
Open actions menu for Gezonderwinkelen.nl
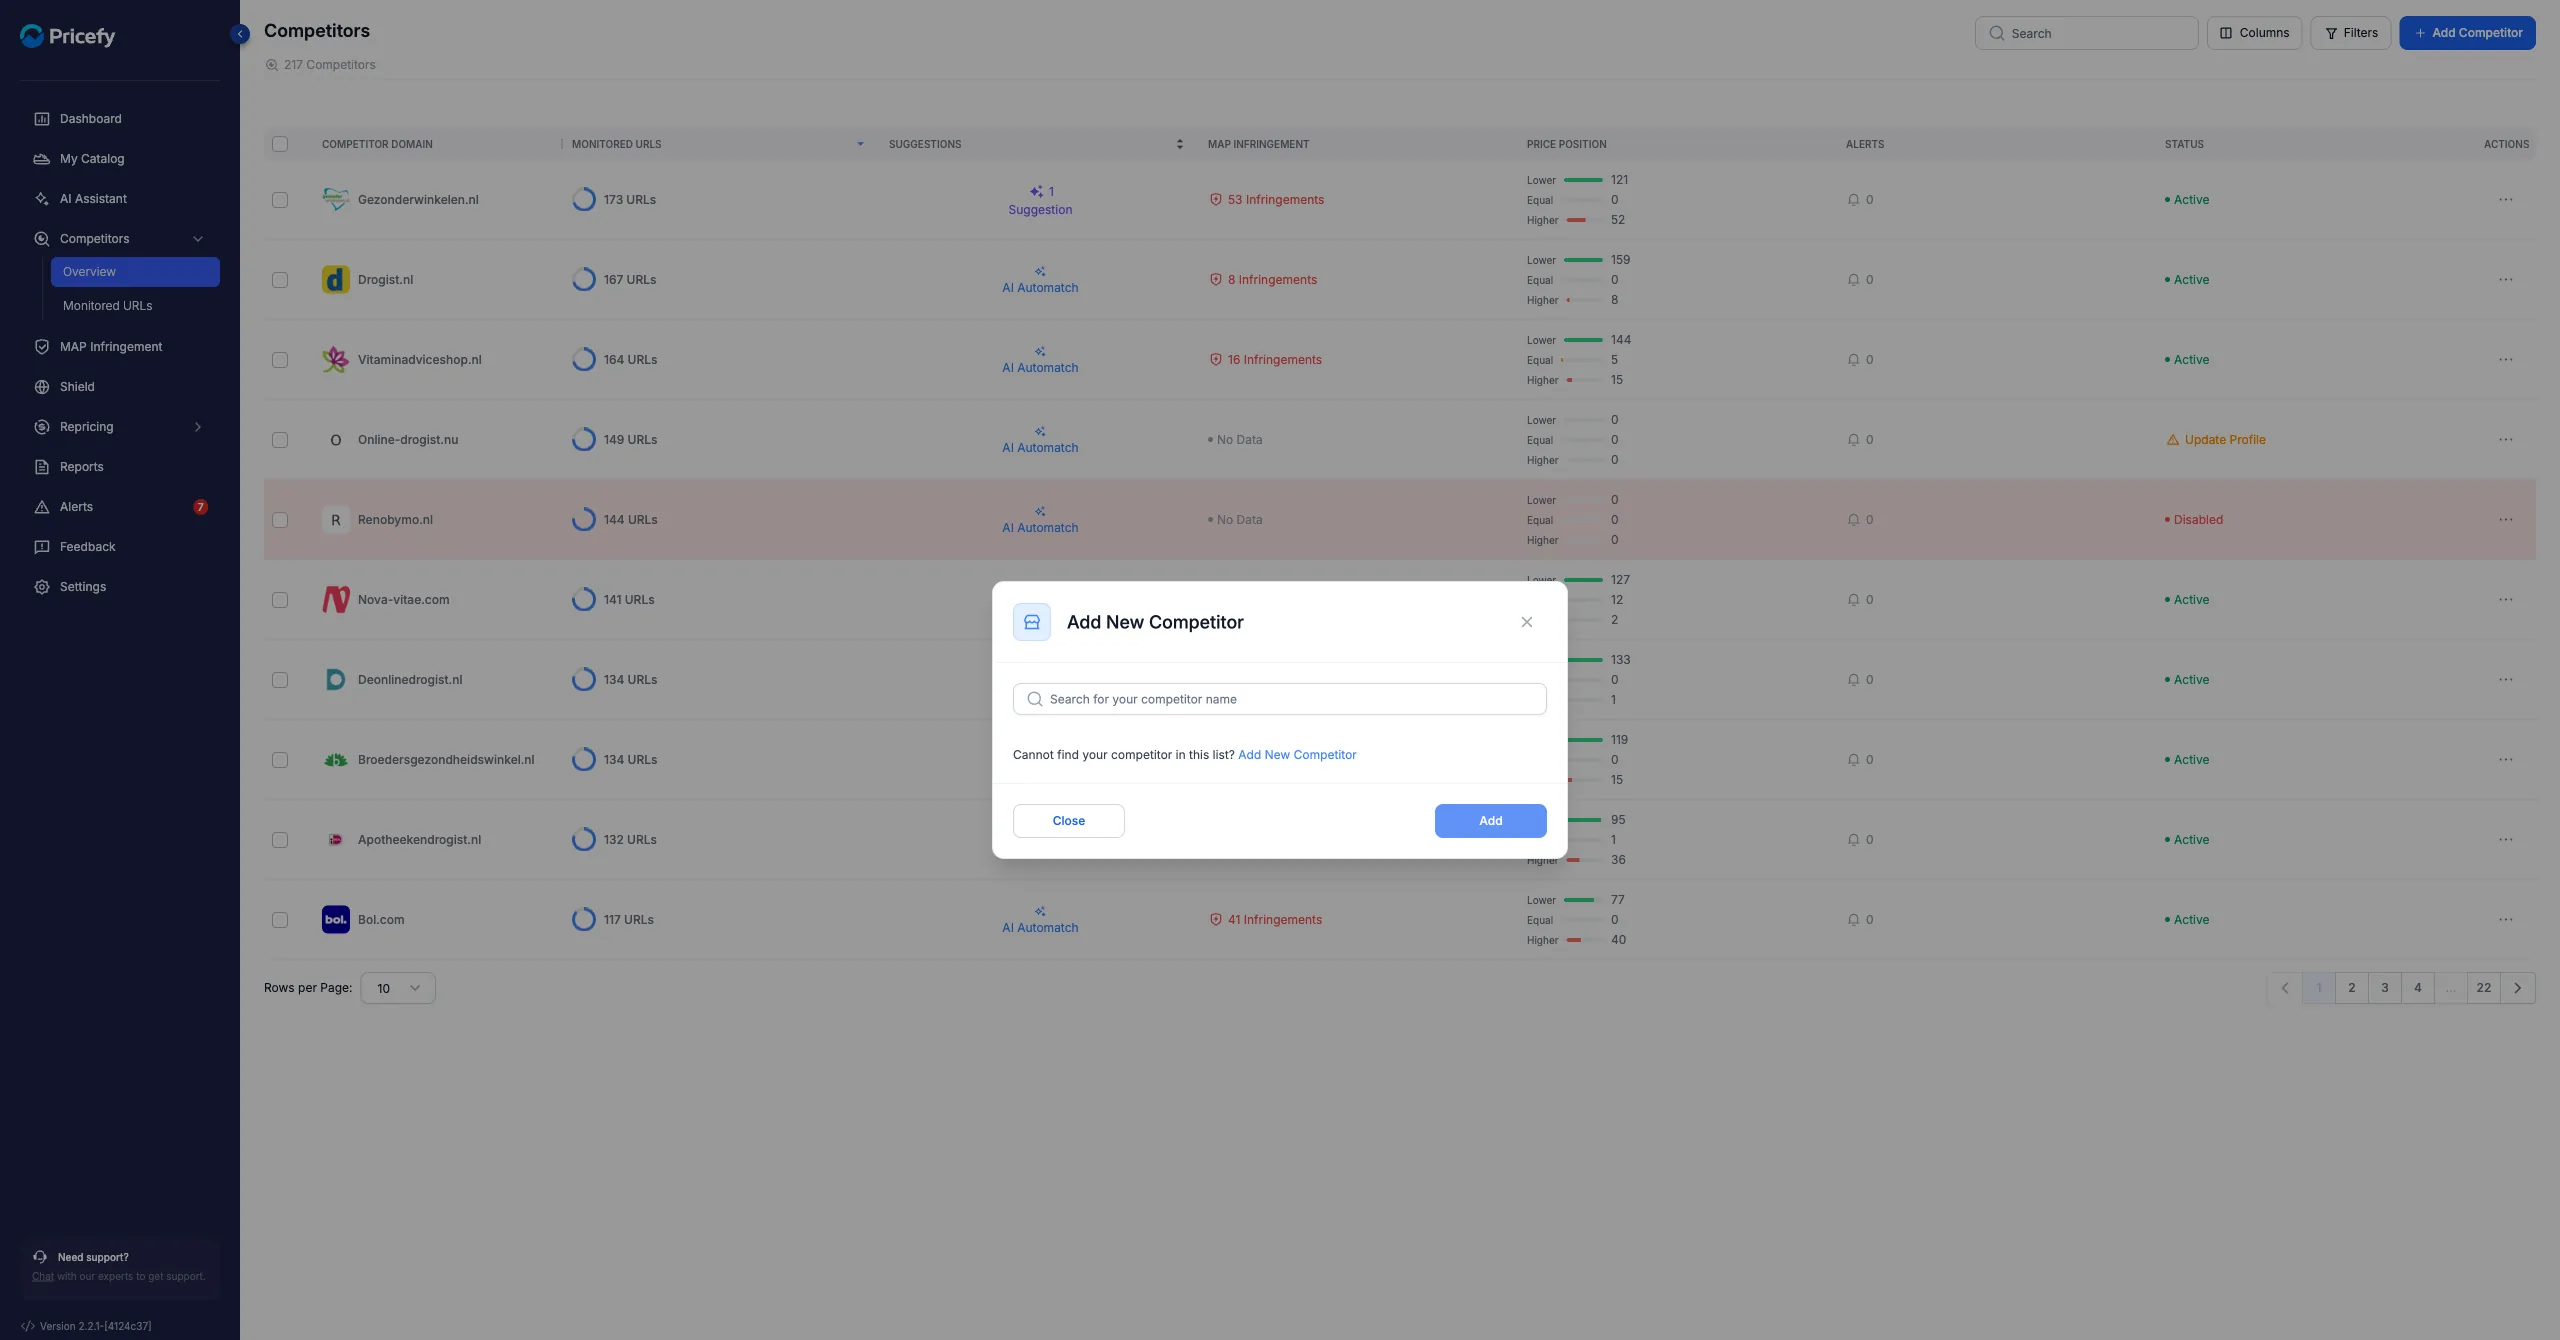pos(2506,200)
